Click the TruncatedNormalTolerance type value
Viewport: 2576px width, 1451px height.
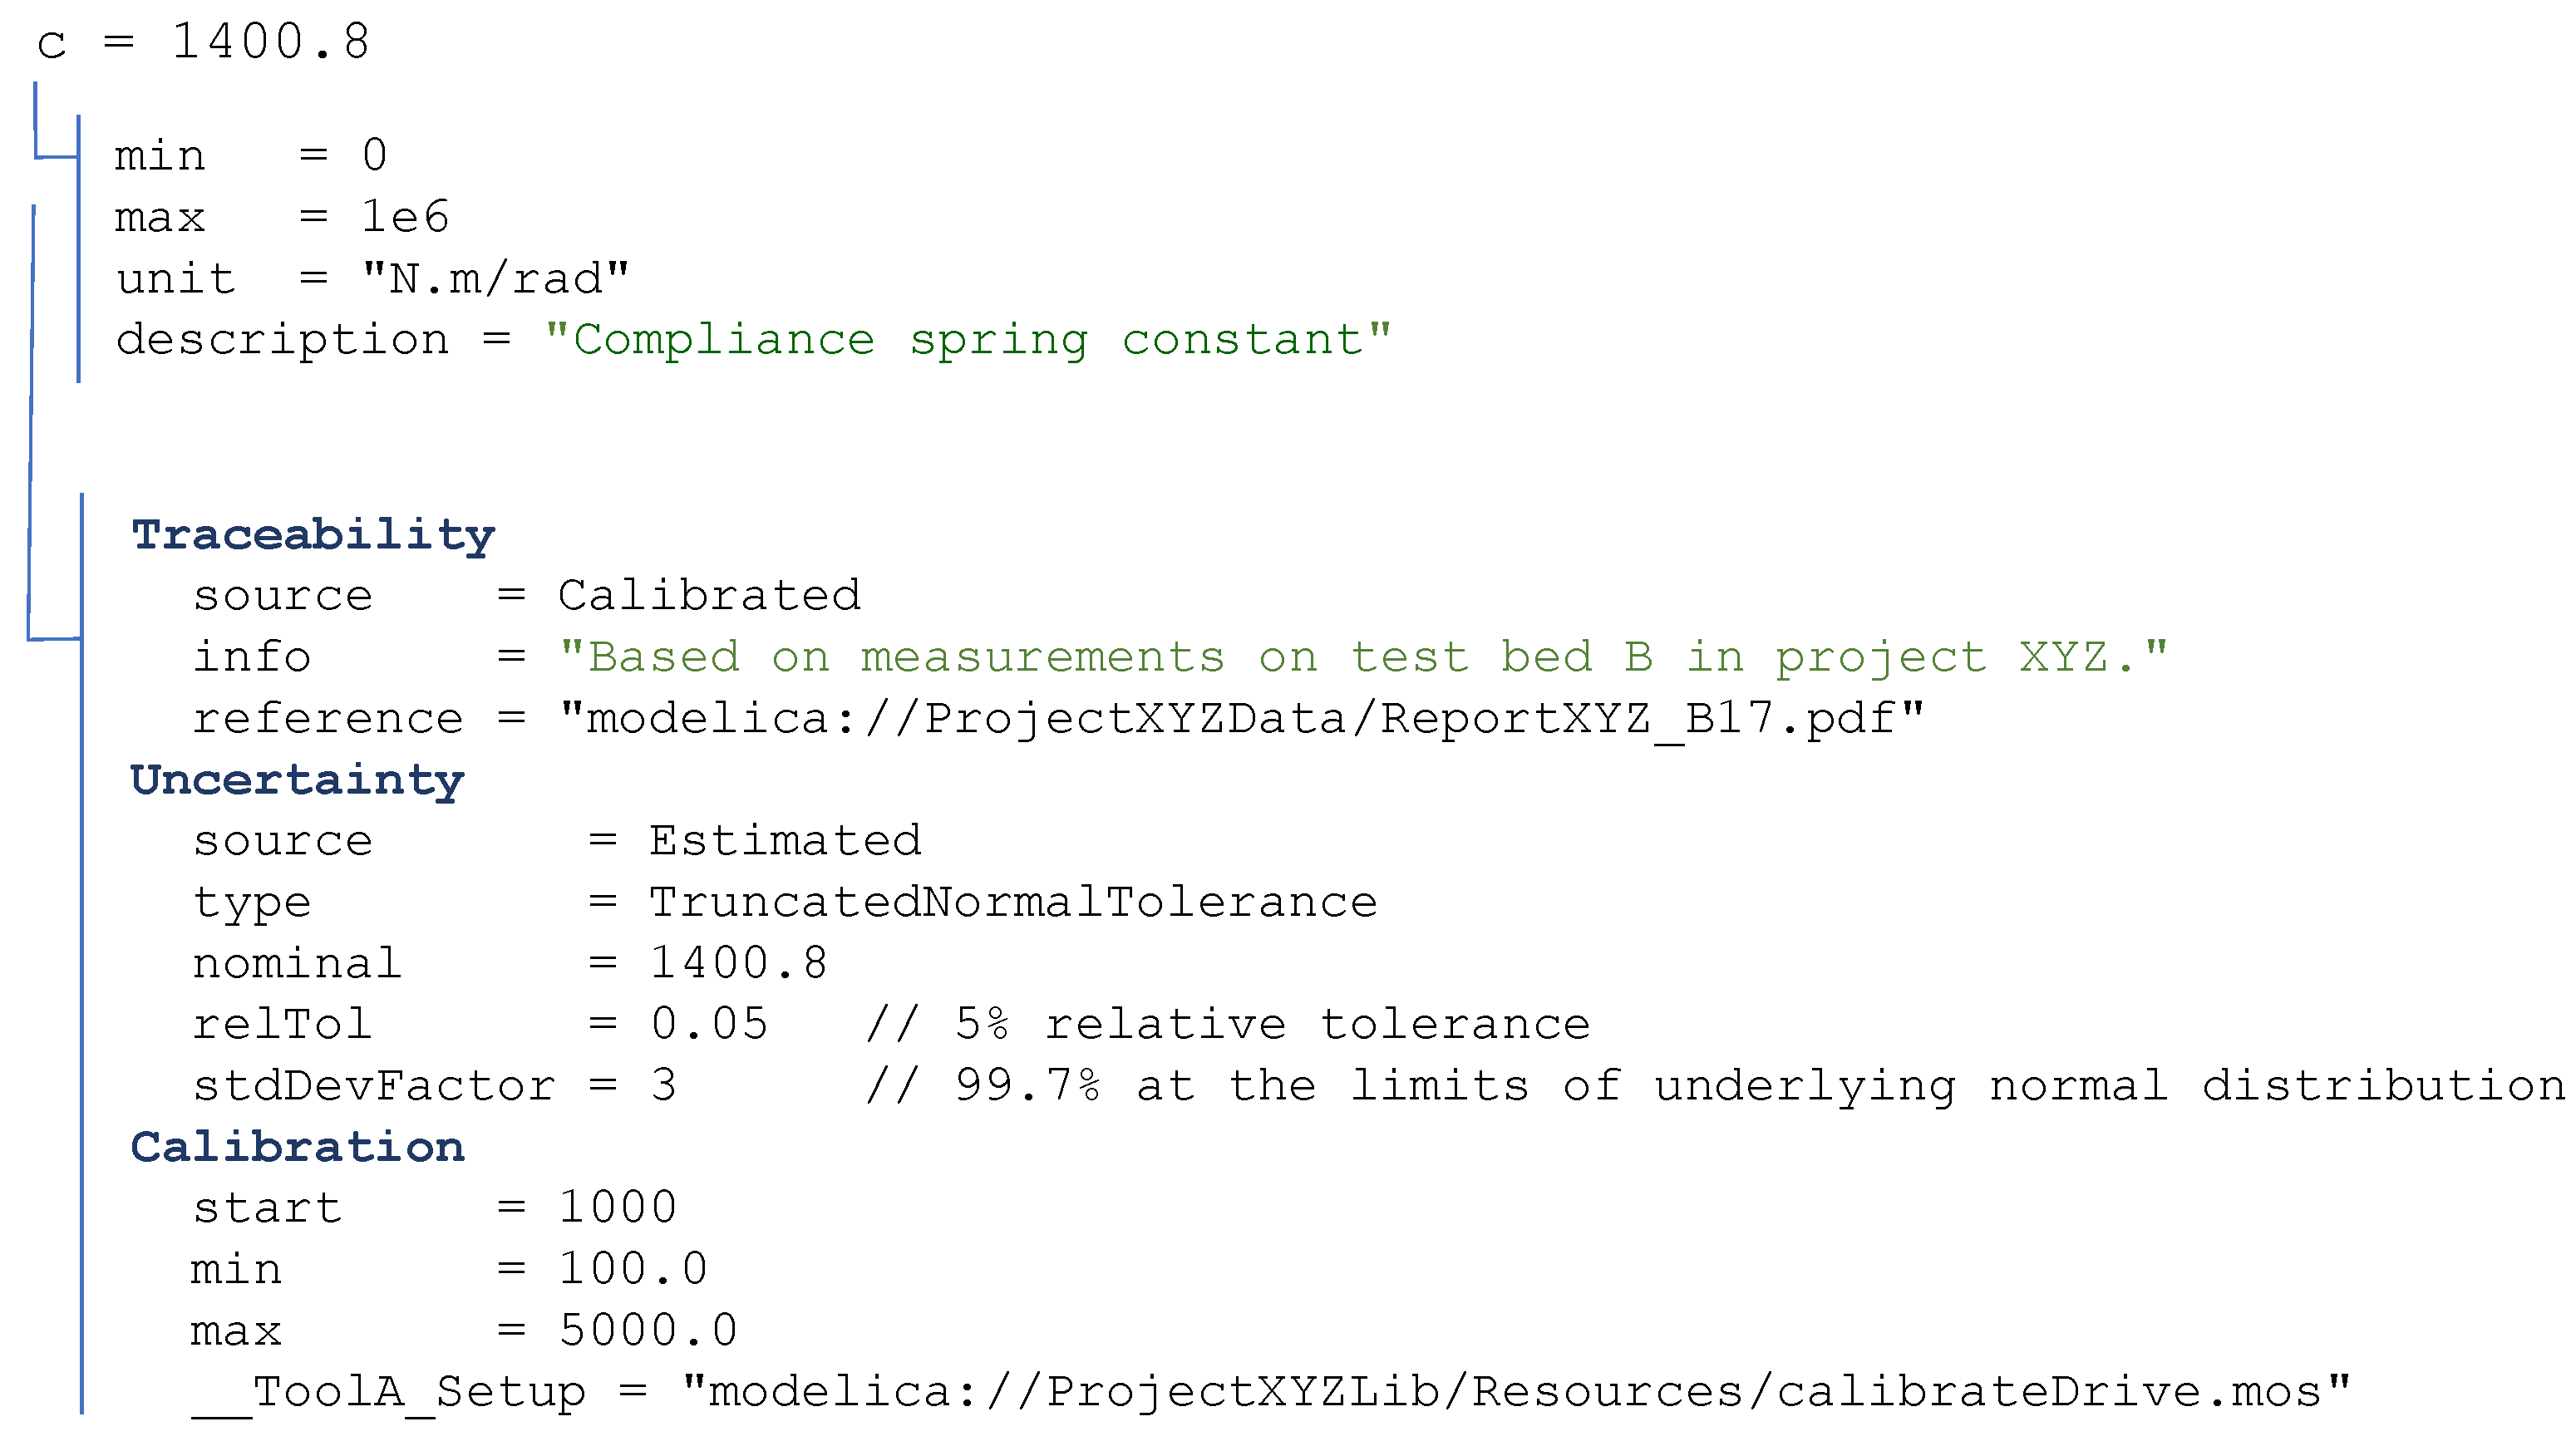(x=1013, y=903)
